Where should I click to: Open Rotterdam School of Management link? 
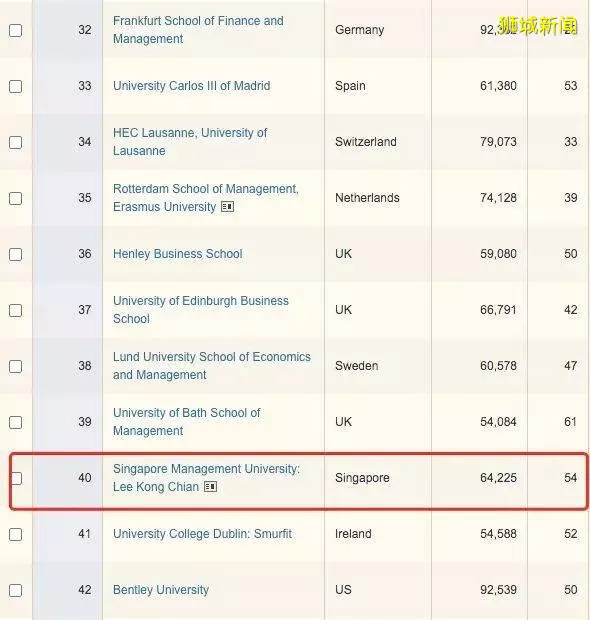206,198
